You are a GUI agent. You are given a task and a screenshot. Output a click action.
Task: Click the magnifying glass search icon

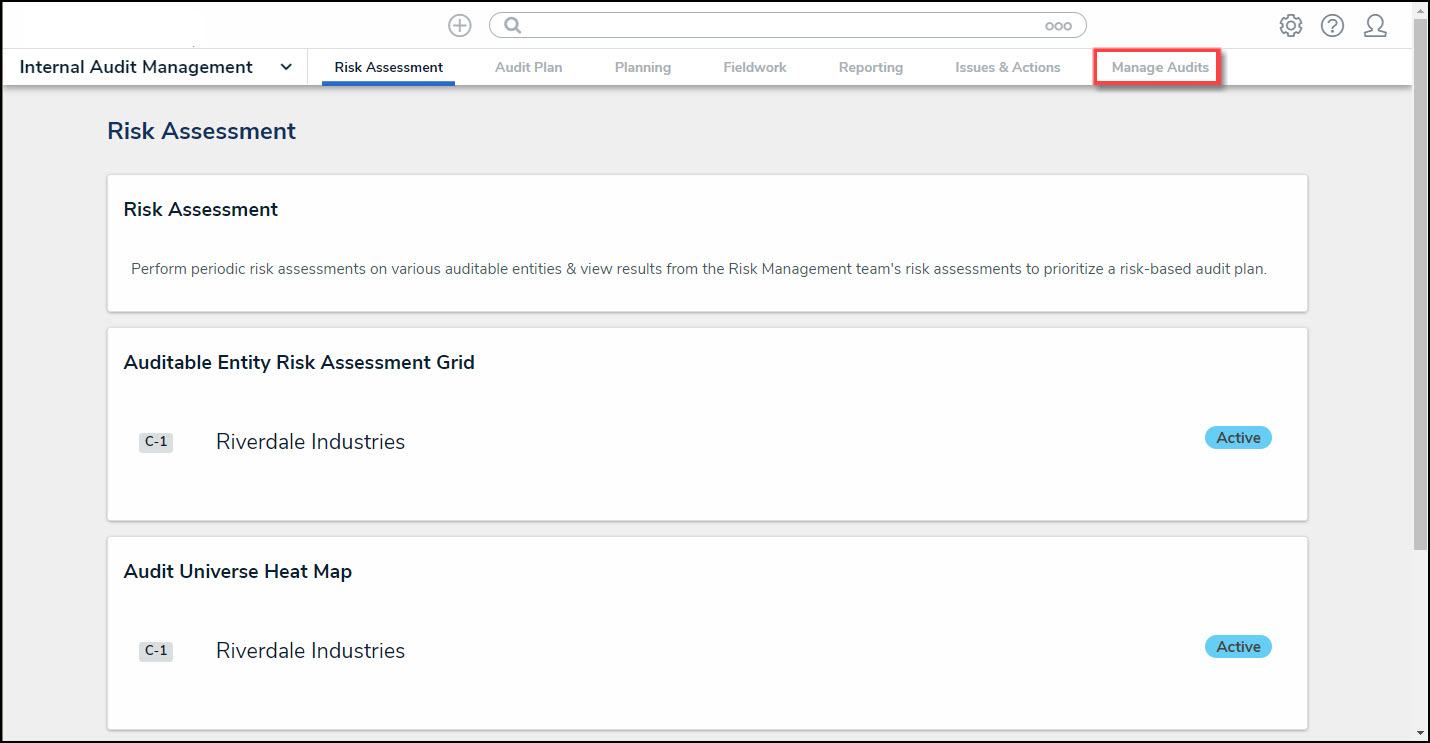coord(513,26)
